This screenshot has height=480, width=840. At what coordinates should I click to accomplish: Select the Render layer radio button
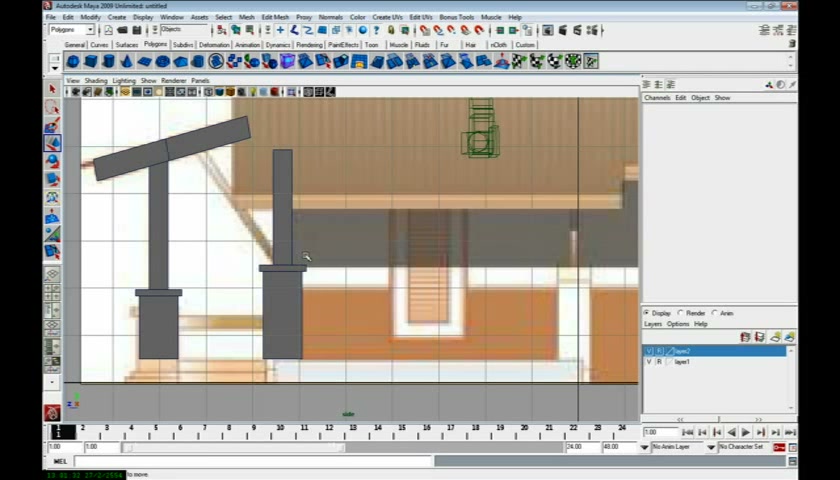click(x=681, y=313)
